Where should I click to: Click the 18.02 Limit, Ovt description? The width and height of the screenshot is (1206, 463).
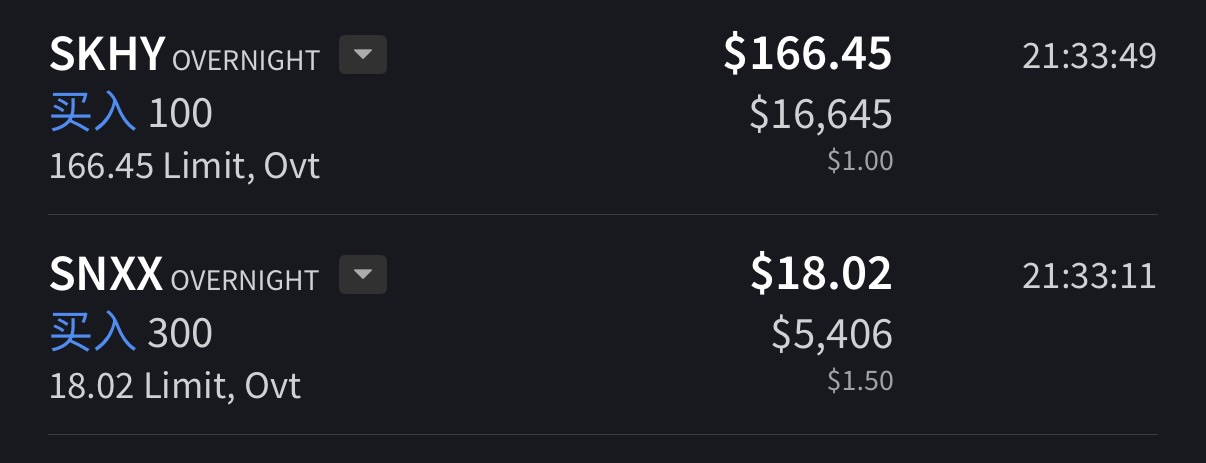coord(175,386)
